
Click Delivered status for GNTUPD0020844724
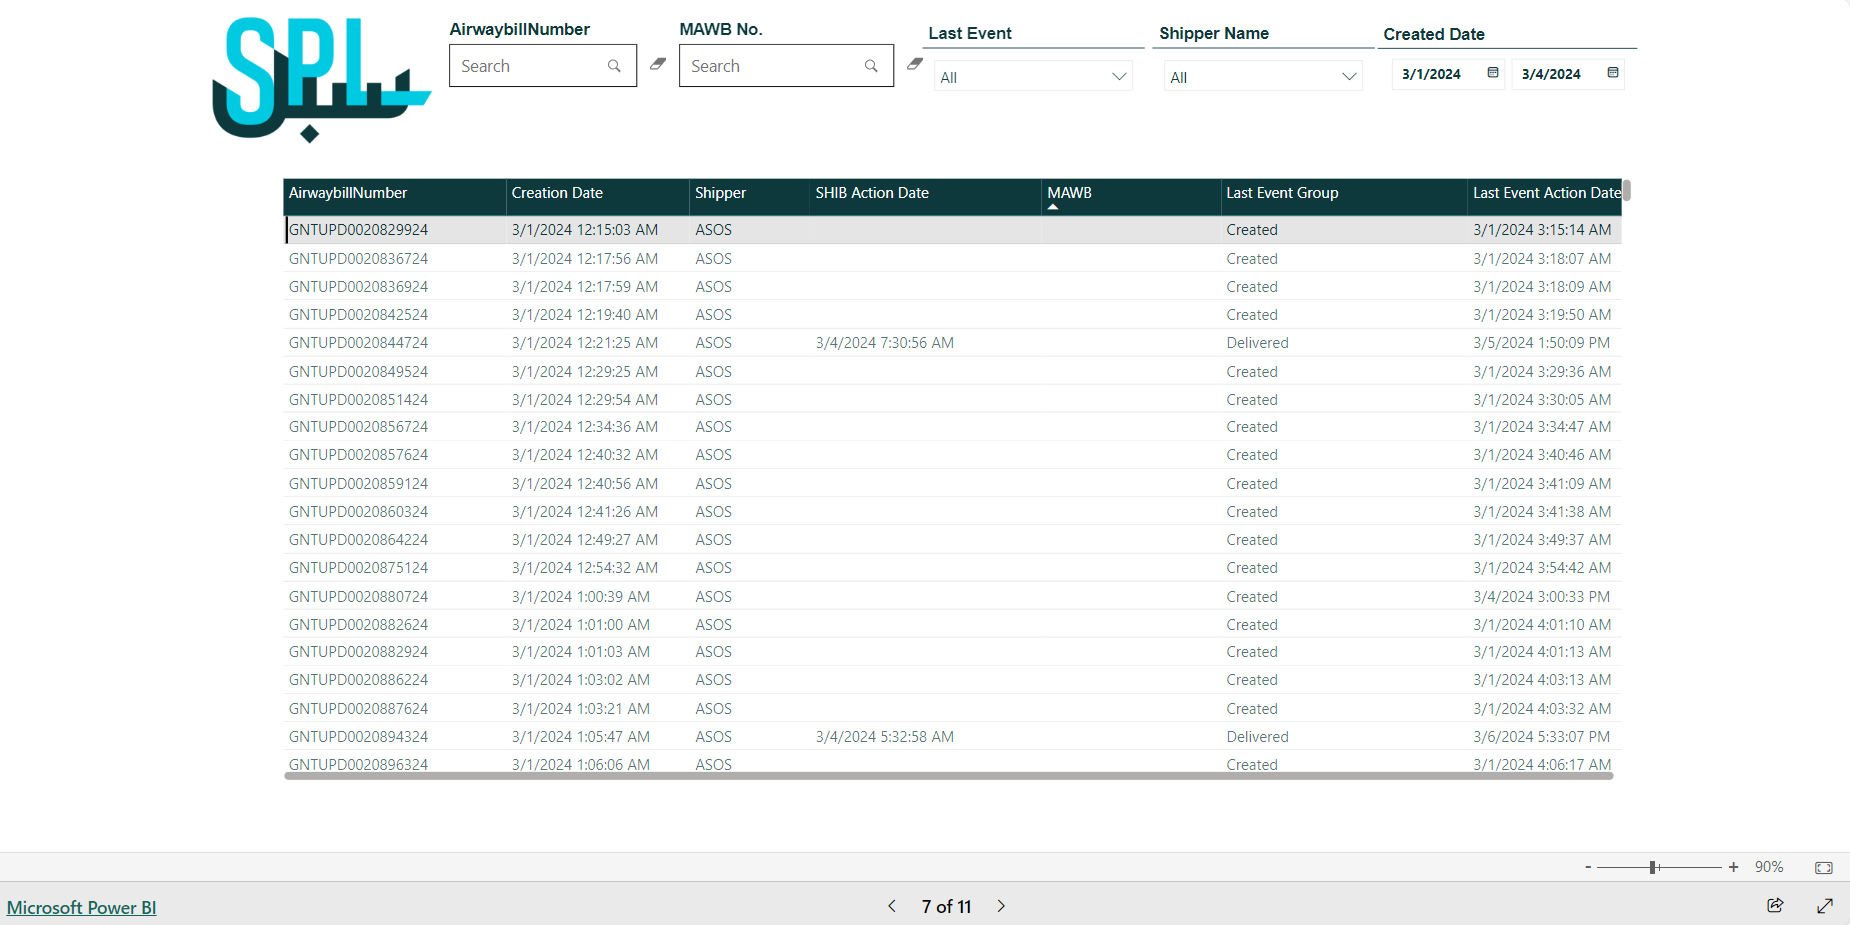[1257, 342]
